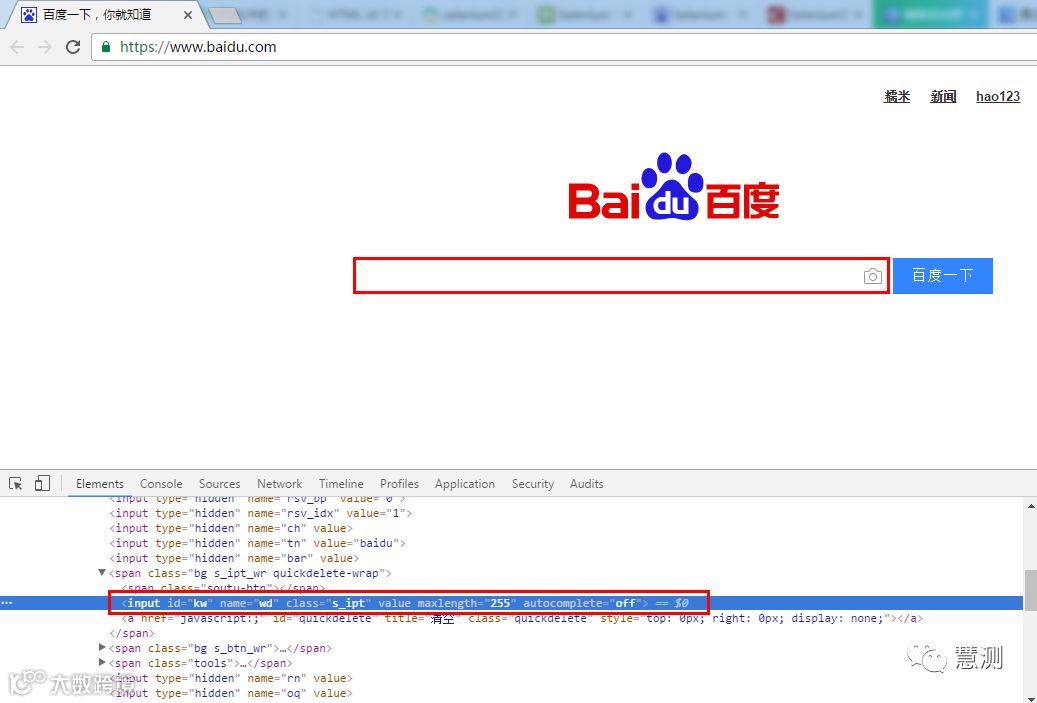Select the hidden input name="tn" row

[257, 543]
